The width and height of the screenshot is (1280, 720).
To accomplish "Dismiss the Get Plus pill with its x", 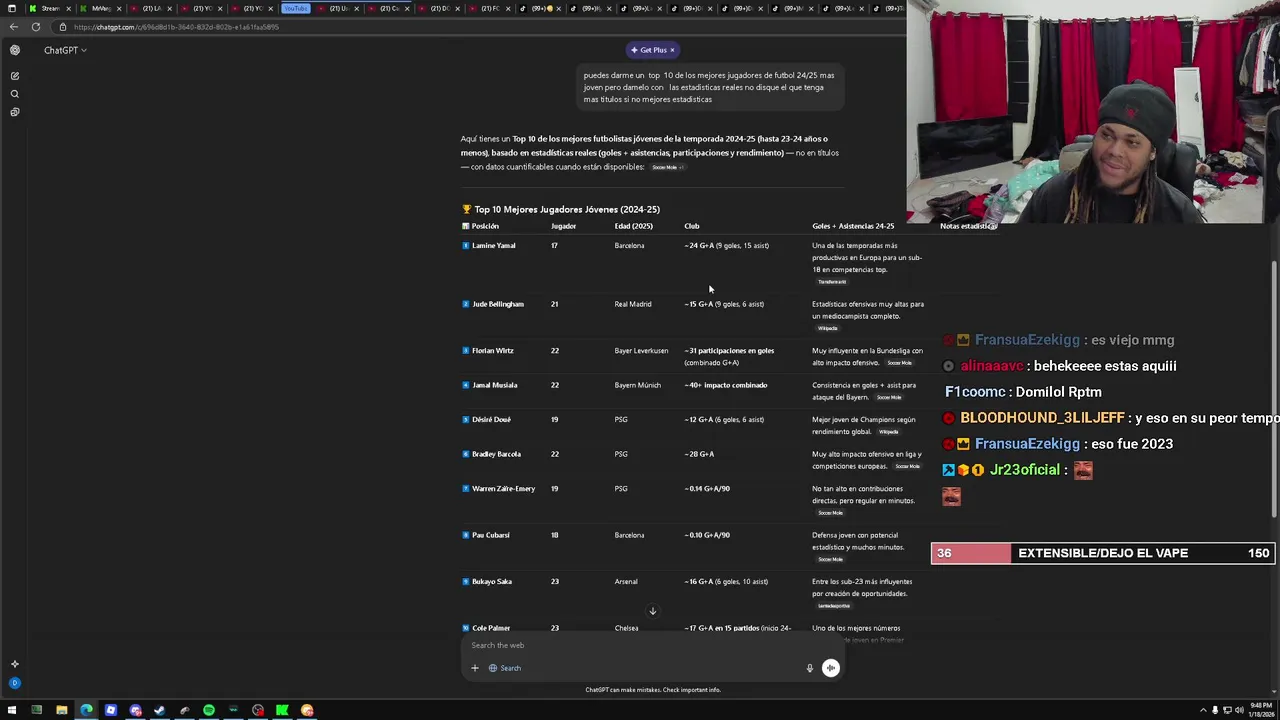I will pos(672,50).
